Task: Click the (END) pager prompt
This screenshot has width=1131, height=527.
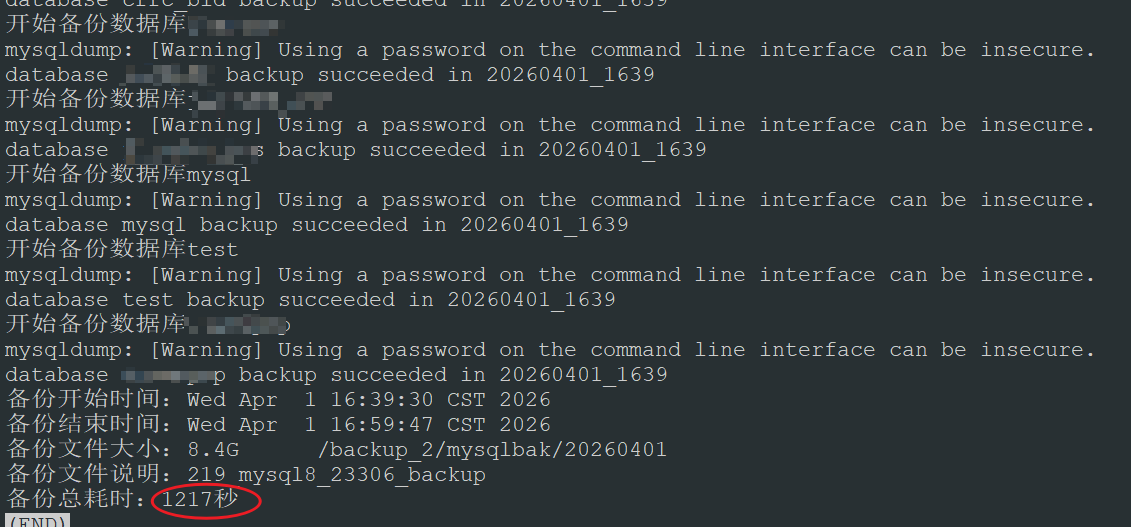Action: click(x=36, y=521)
